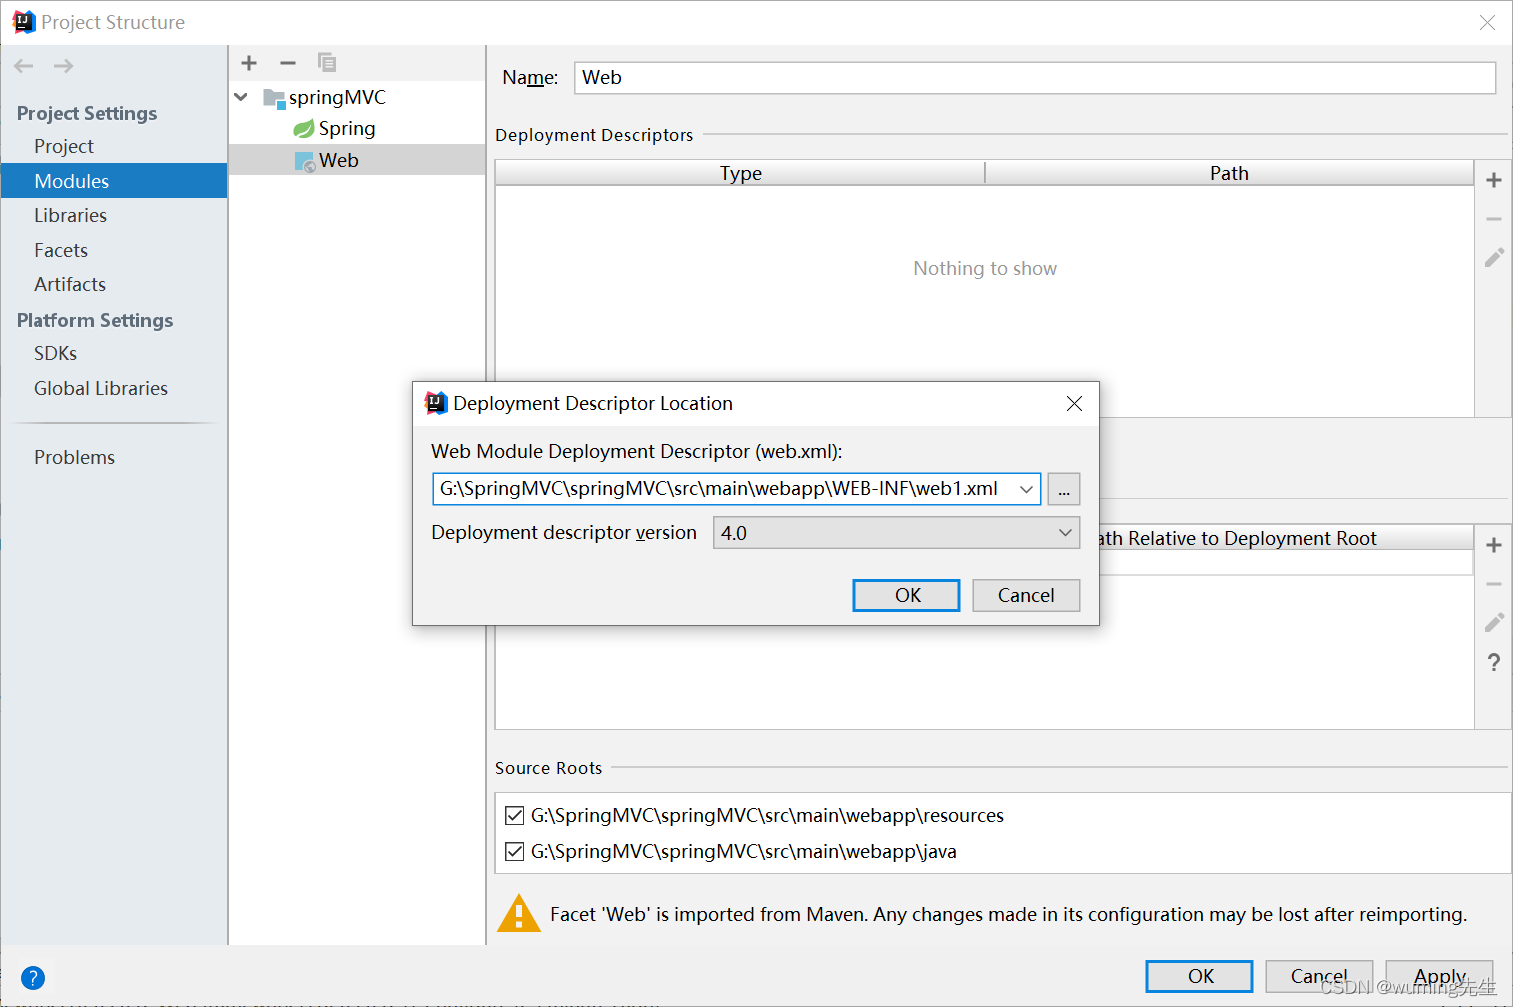Screen dimensions: 1513x1007
Task: Click the back navigation arrow
Action: point(24,66)
